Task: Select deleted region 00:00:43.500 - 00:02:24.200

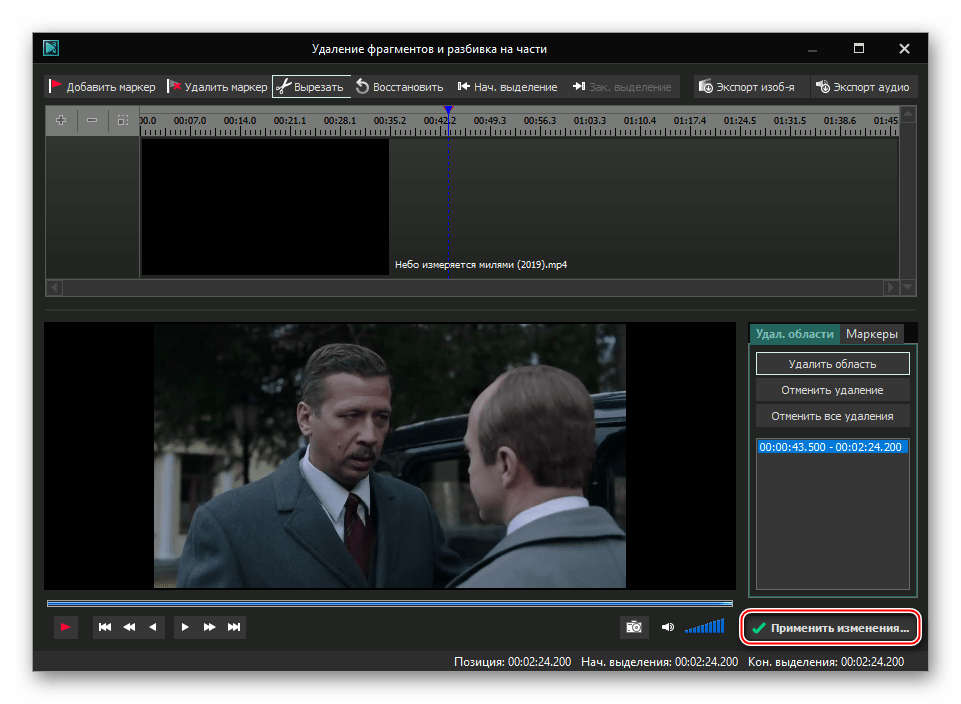Action: pos(832,448)
